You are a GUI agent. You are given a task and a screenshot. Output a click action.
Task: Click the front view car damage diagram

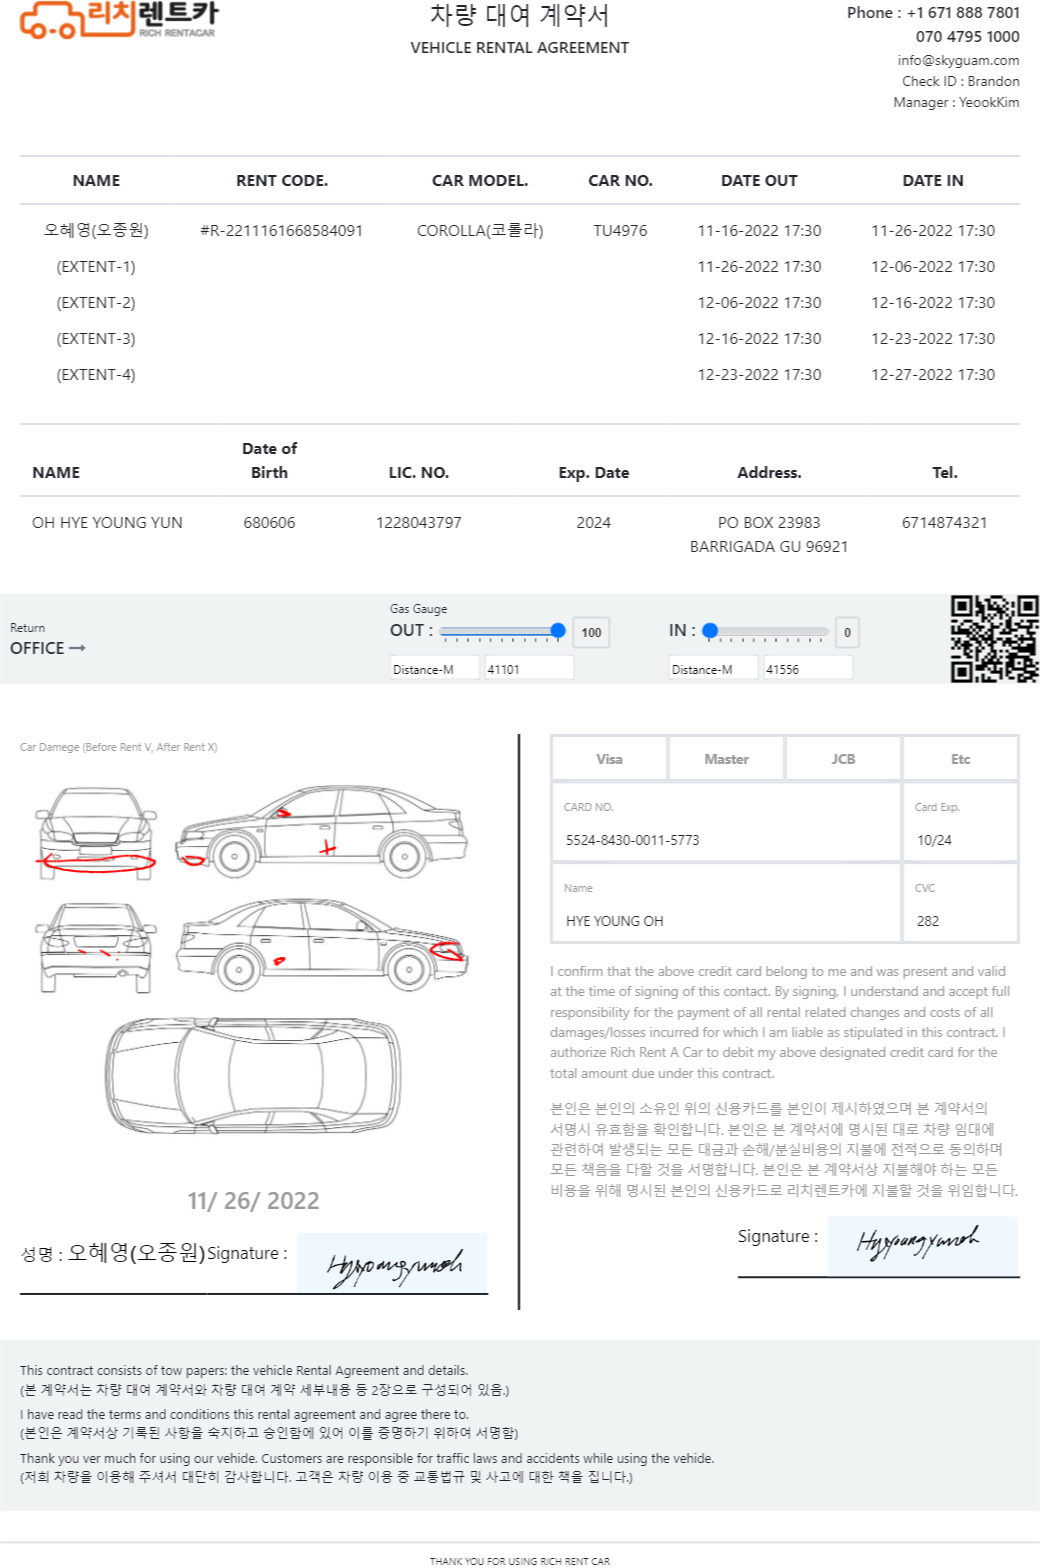tap(96, 834)
